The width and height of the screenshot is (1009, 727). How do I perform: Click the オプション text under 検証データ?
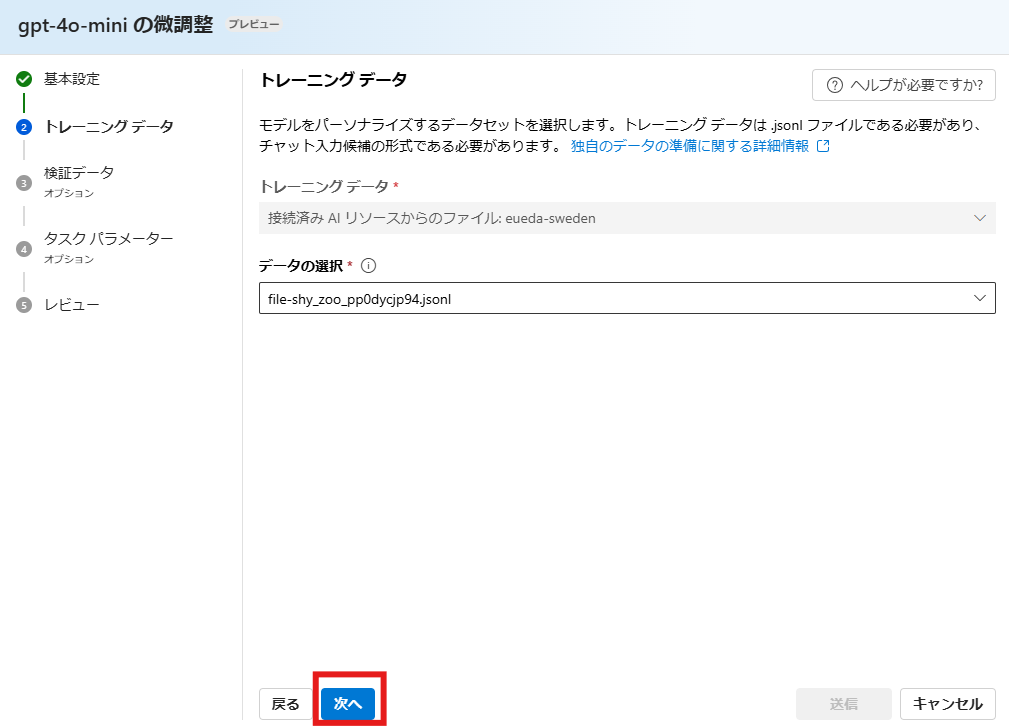pos(69,193)
